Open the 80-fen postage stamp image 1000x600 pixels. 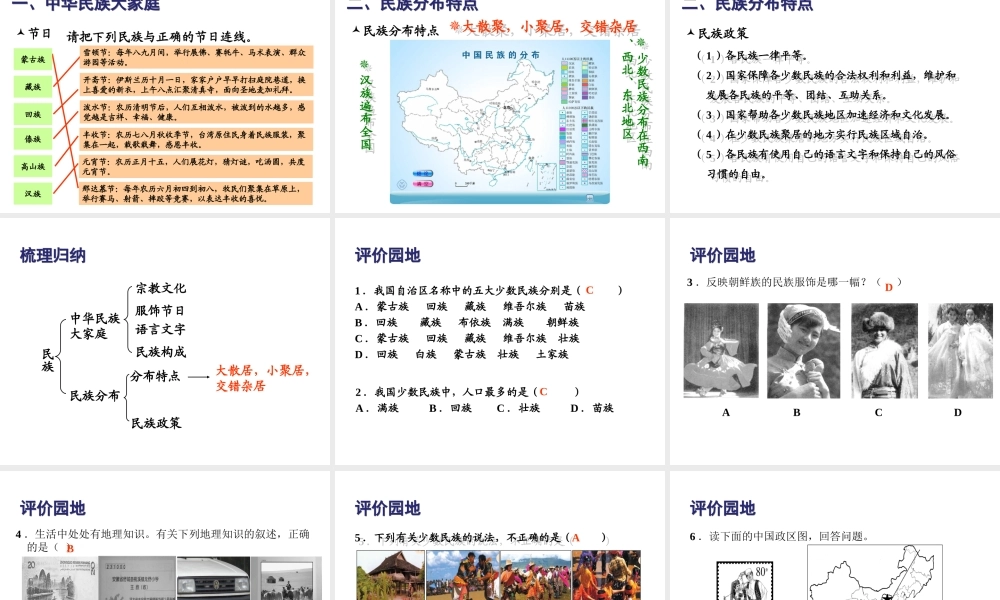(744, 581)
